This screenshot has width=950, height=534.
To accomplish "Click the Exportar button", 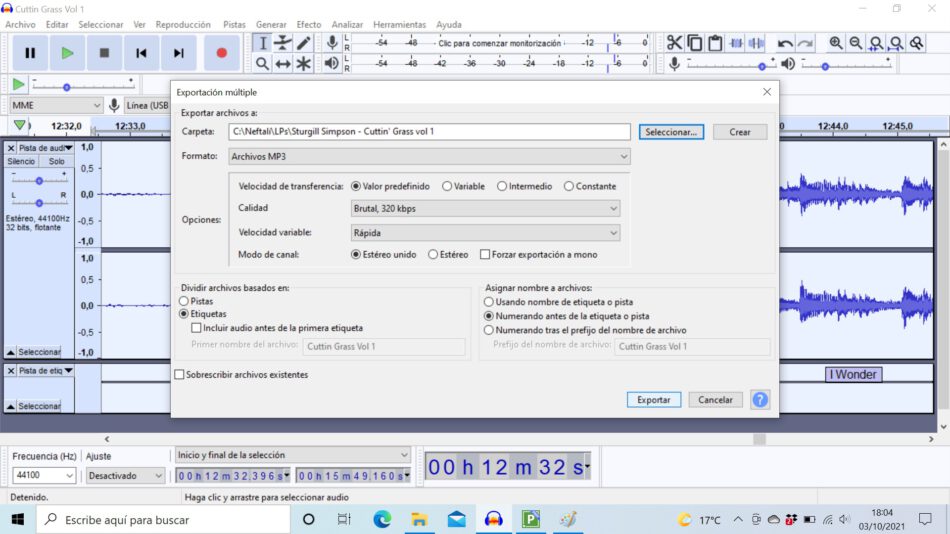I will [653, 399].
